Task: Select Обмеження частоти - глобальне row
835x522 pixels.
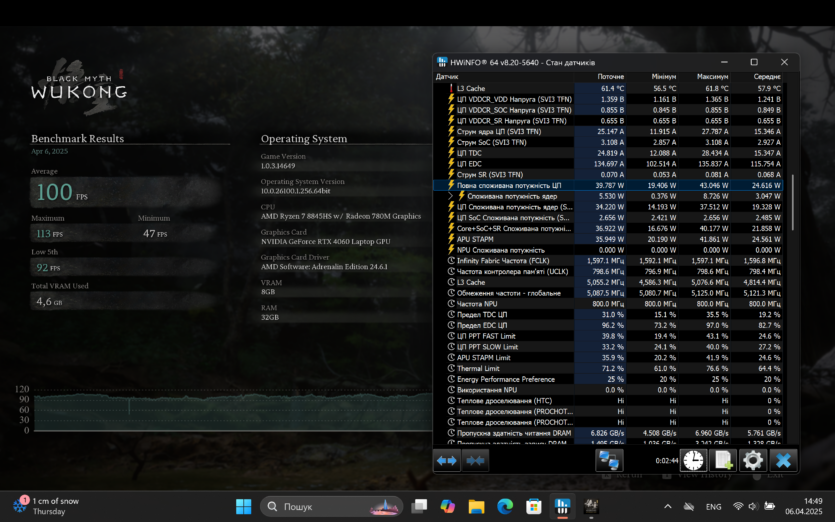Action: (x=608, y=293)
